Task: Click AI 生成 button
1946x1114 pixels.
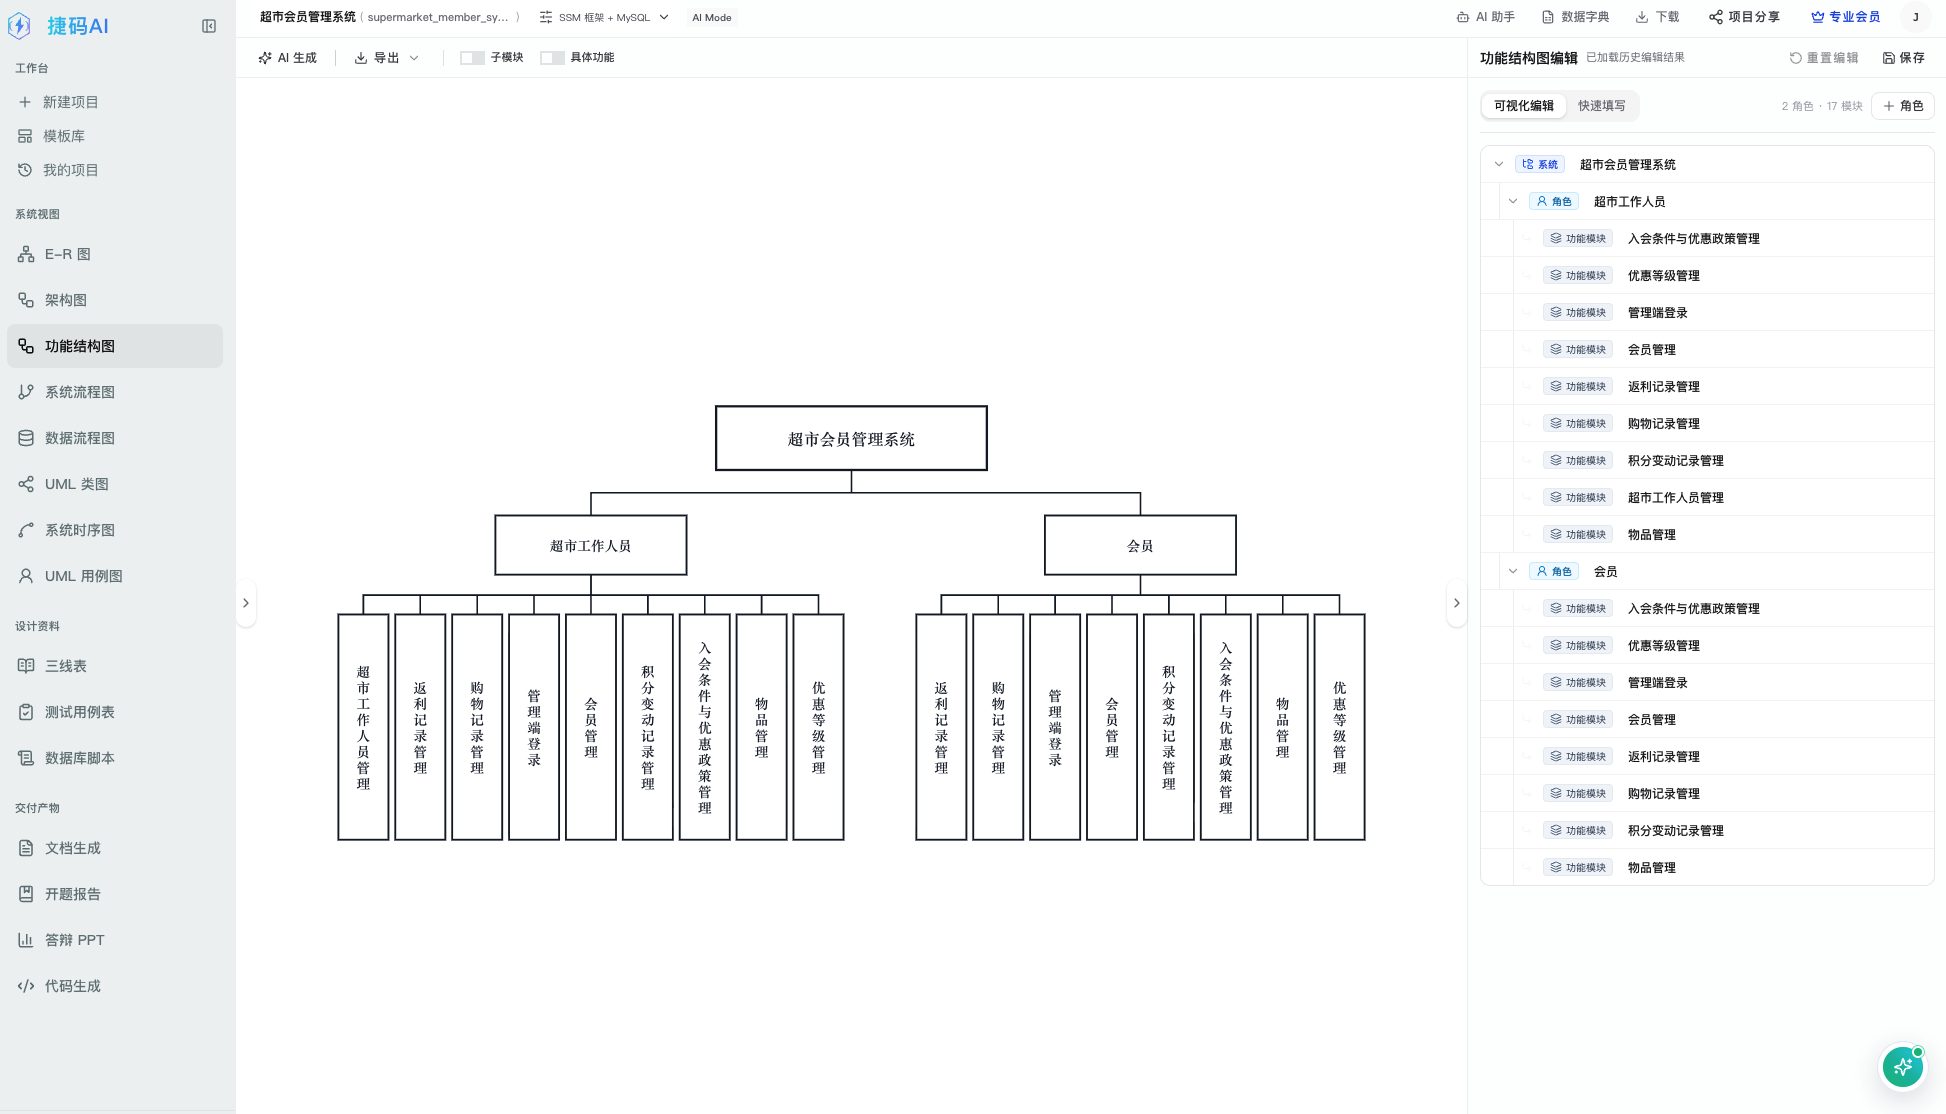Action: coord(287,58)
